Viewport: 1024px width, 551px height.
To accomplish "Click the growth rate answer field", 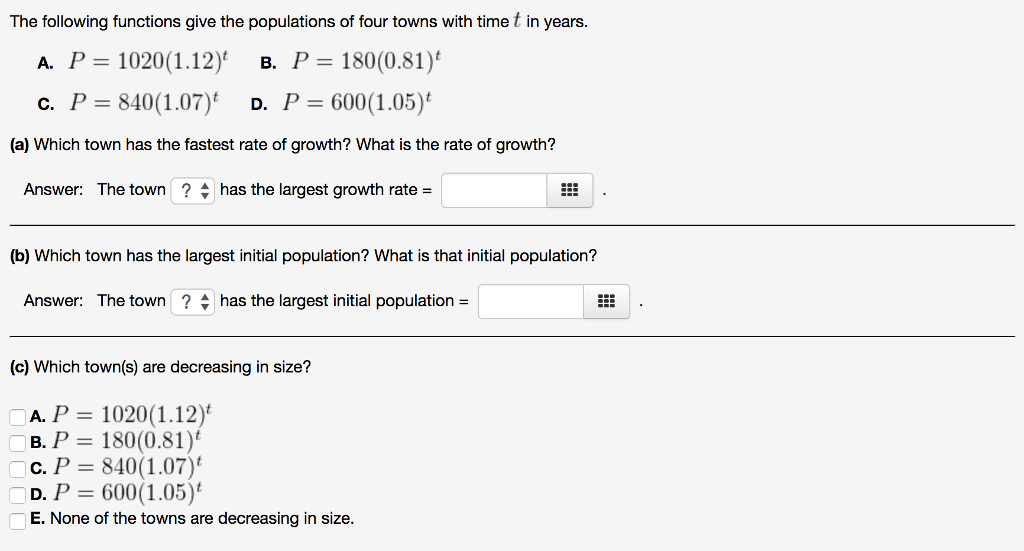I will (x=494, y=190).
